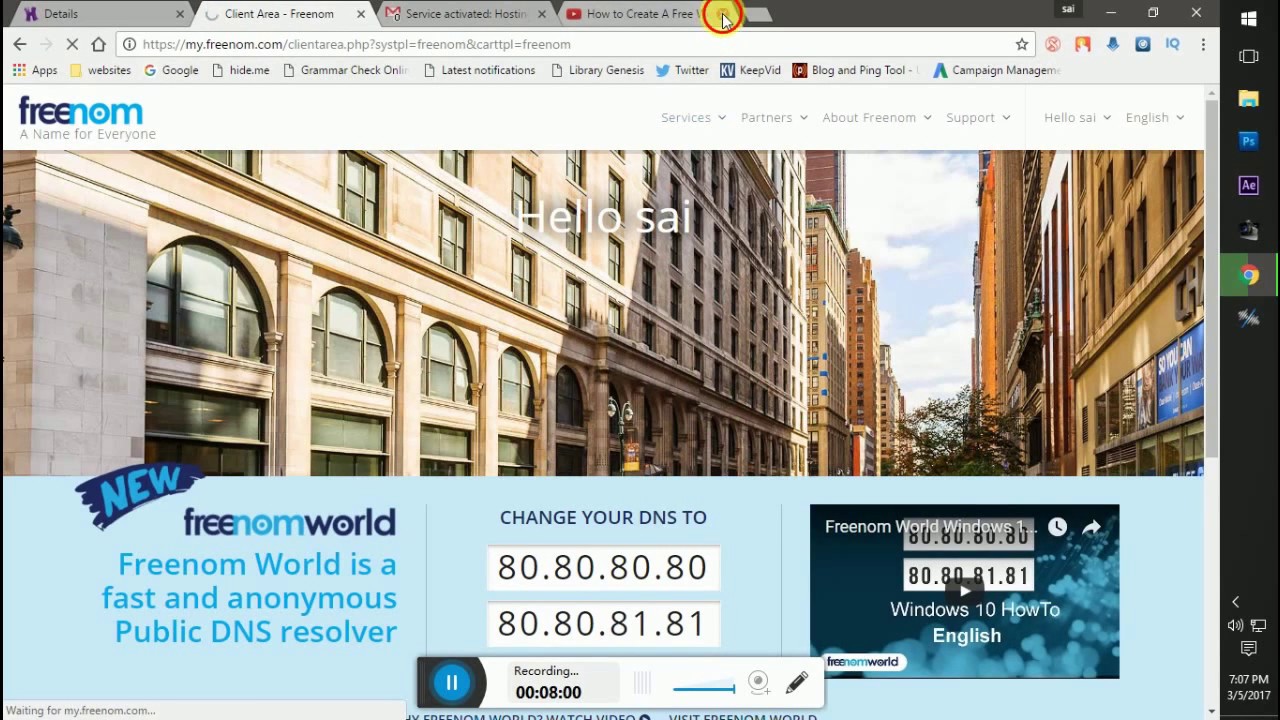
Task: Click the freenomworld logo
Action: (289, 521)
